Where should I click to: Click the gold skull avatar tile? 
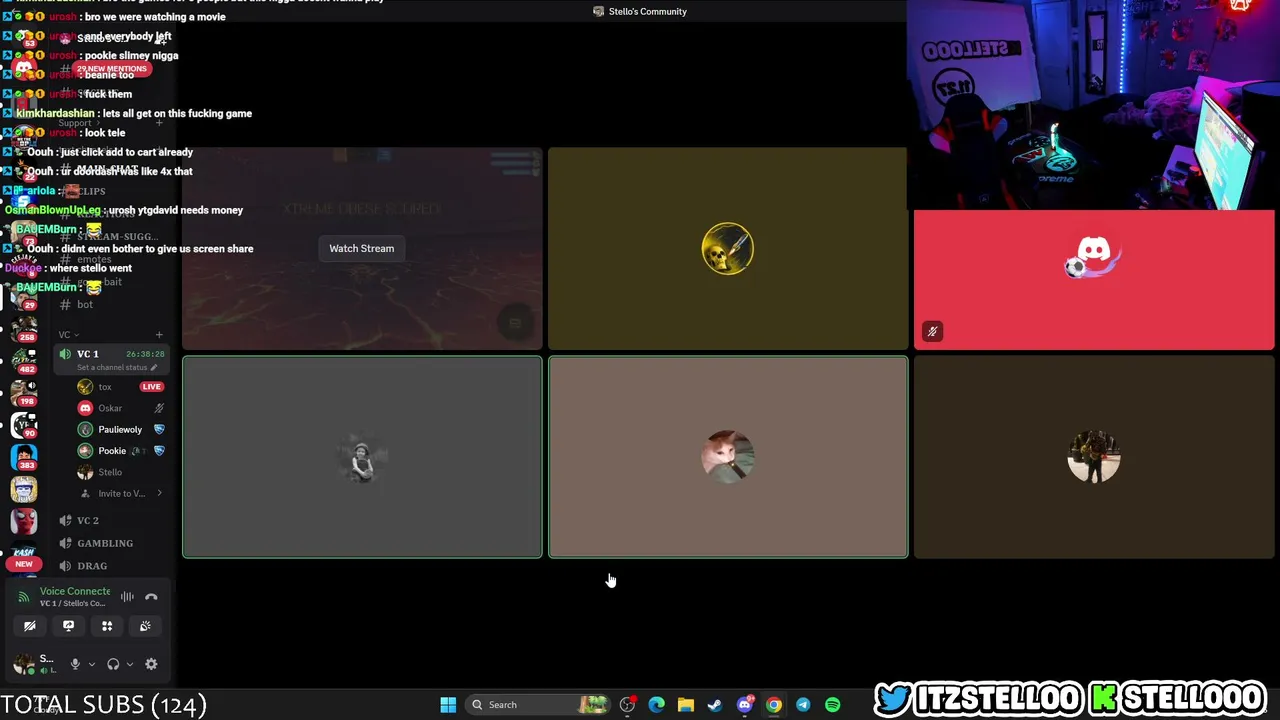pyautogui.click(x=728, y=248)
